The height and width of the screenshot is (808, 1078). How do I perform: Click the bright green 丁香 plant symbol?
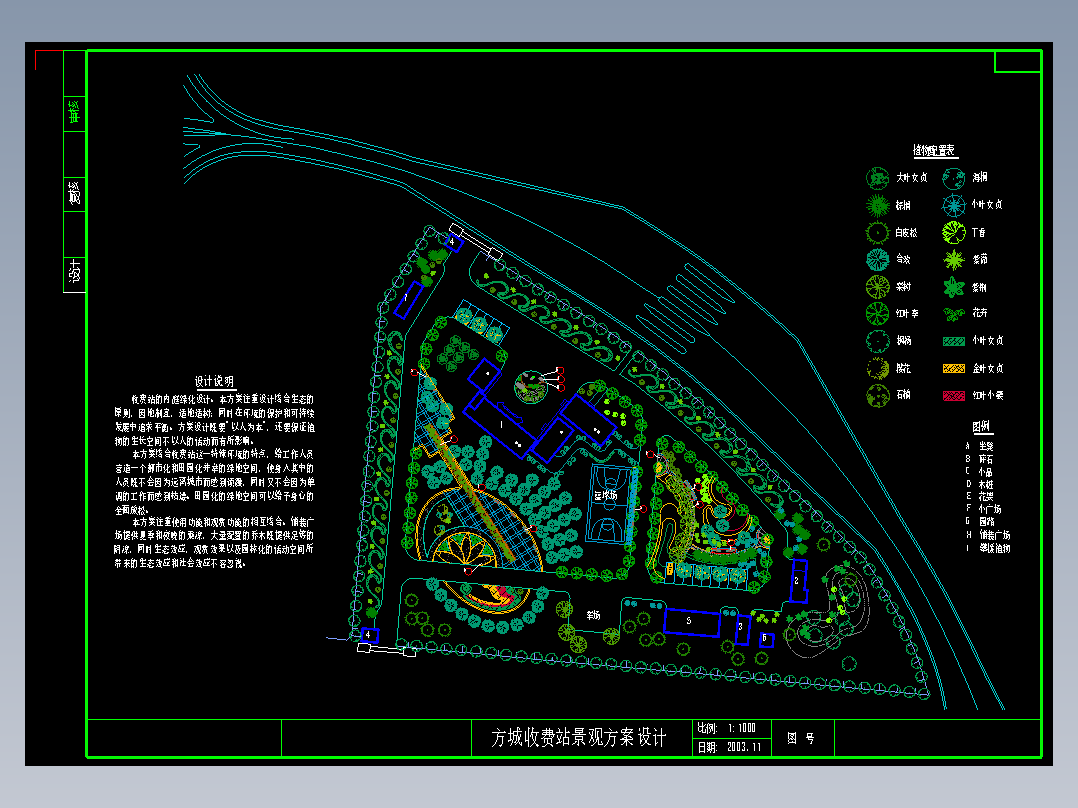point(954,232)
